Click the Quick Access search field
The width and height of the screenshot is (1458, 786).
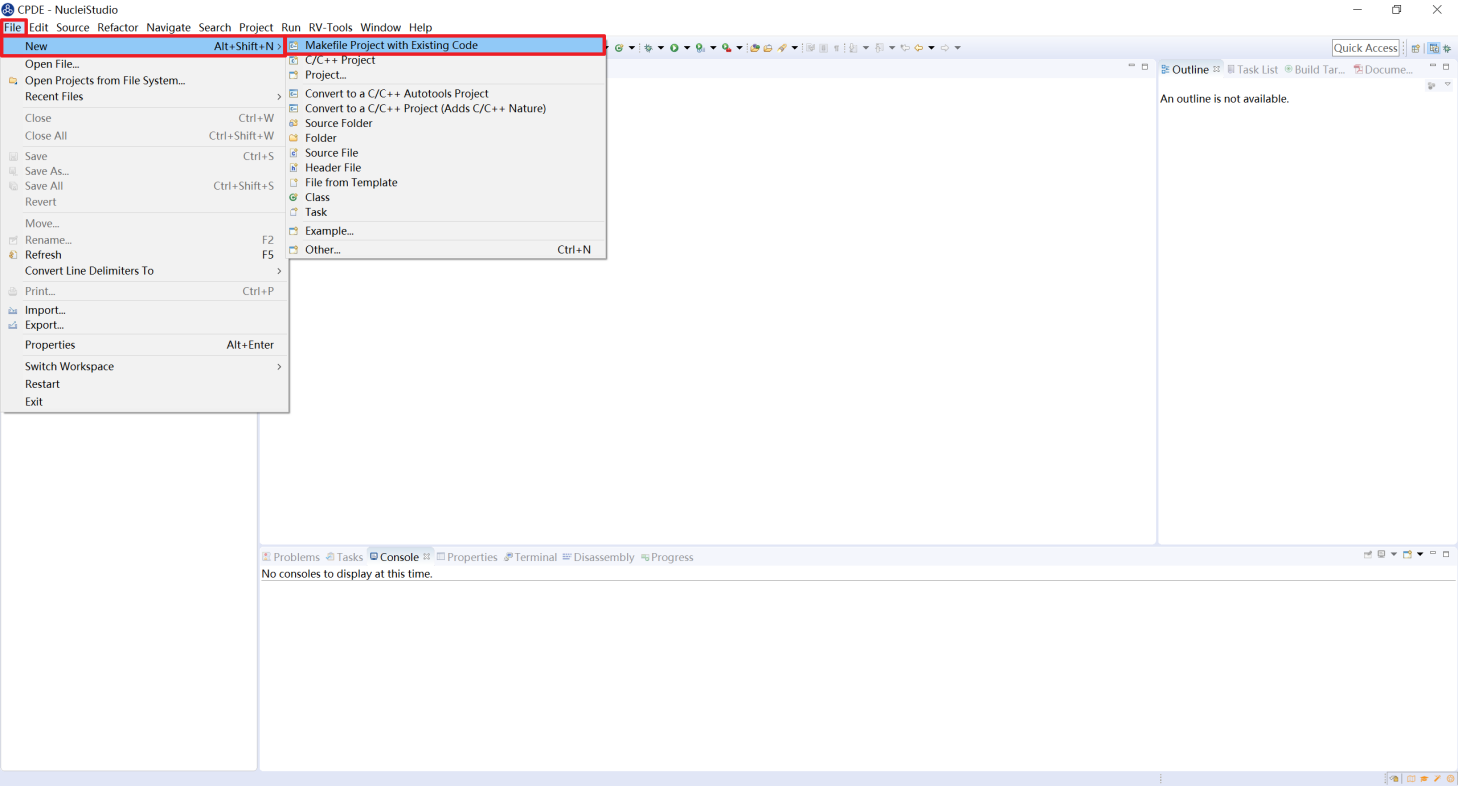pyautogui.click(x=1365, y=48)
